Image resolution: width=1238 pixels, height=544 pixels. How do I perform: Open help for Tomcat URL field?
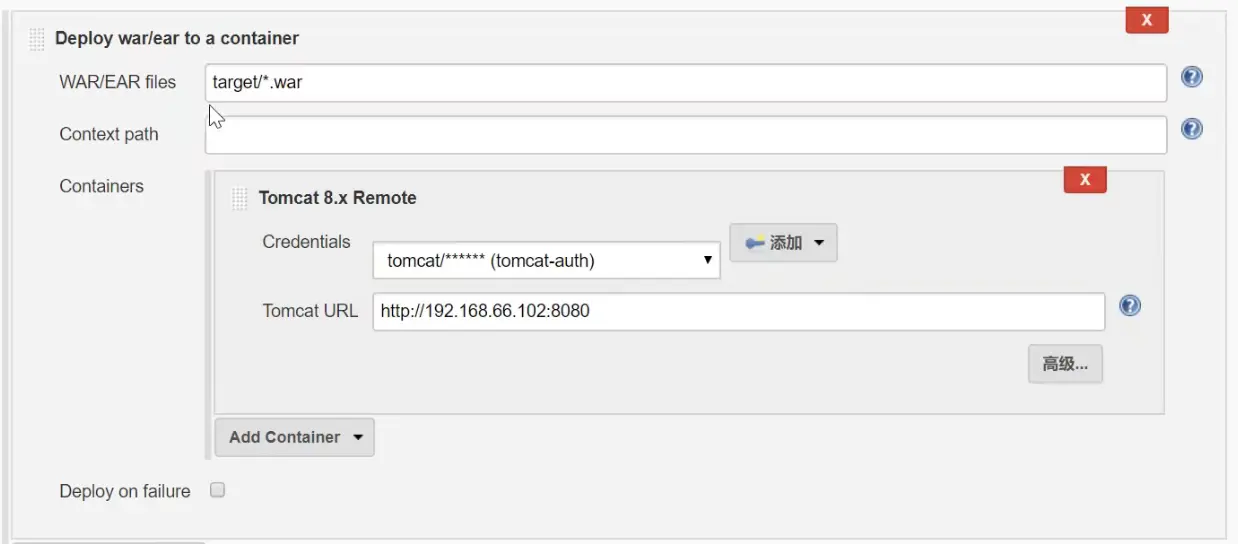tap(1130, 306)
